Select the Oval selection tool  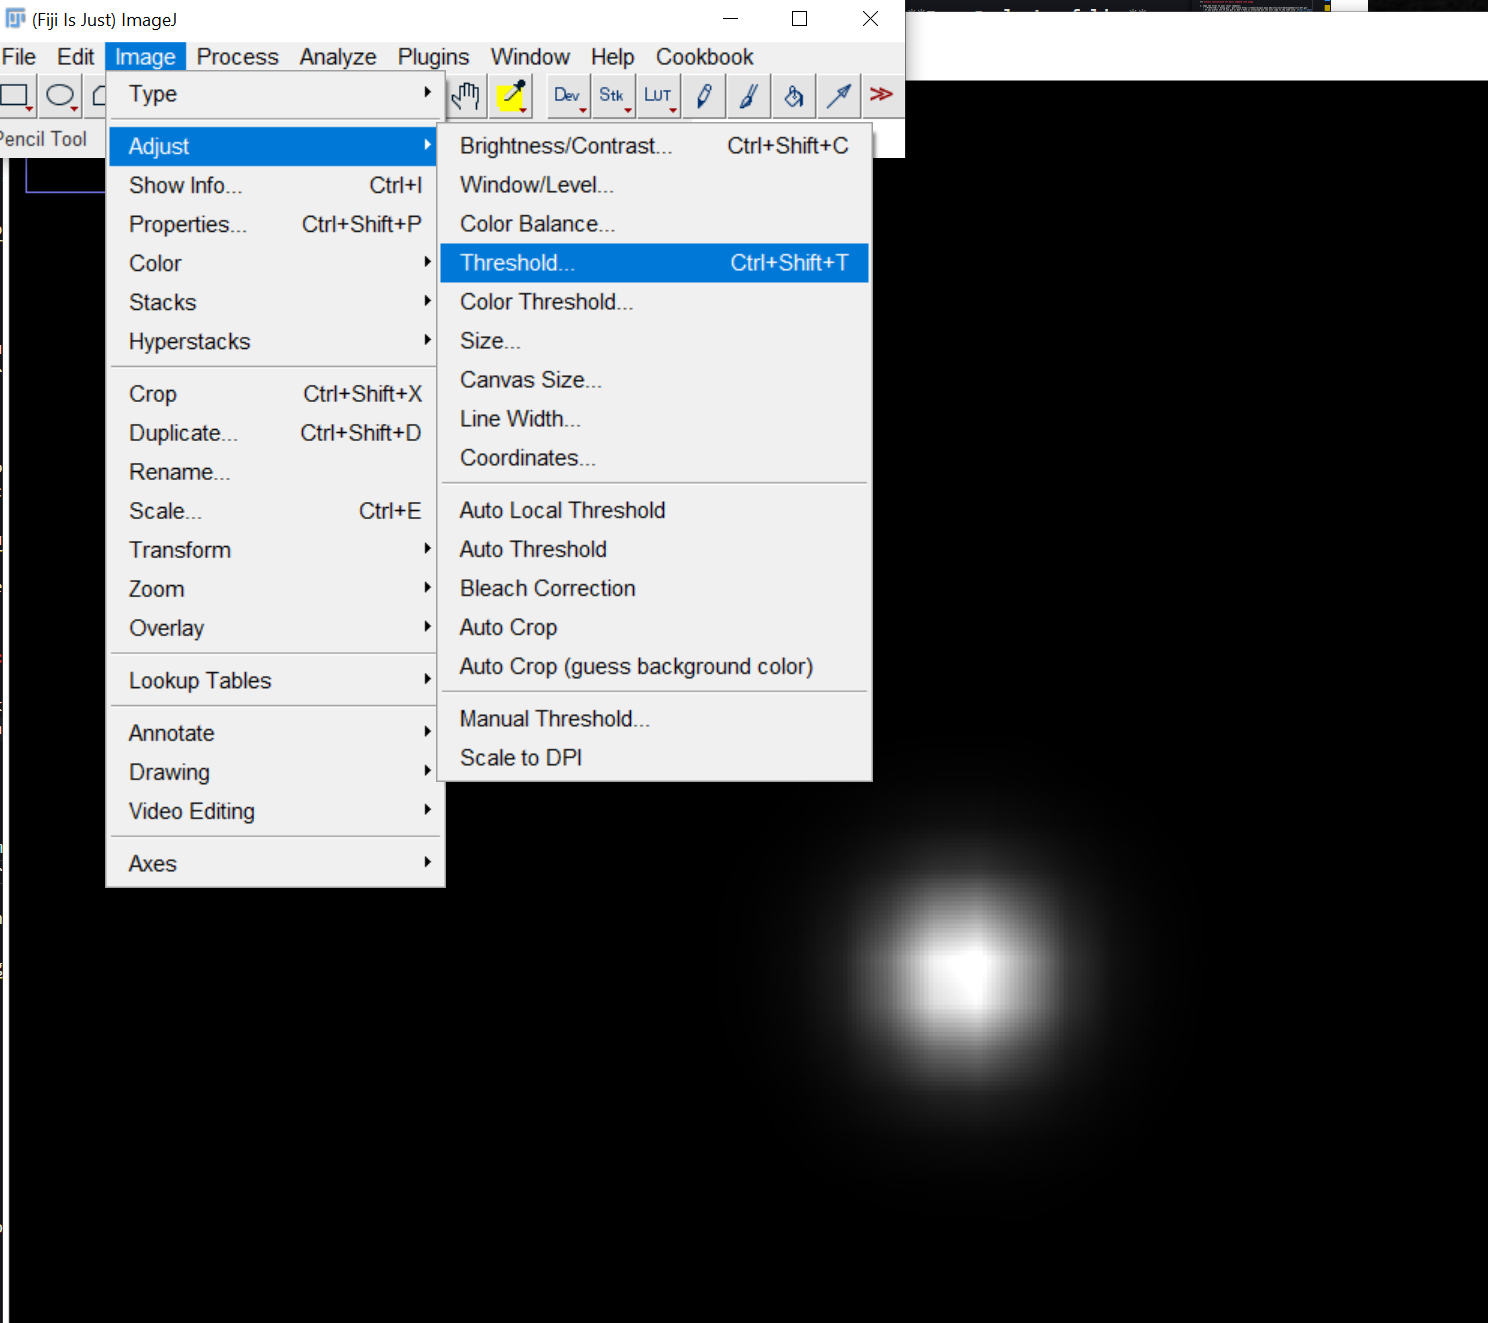(x=60, y=96)
